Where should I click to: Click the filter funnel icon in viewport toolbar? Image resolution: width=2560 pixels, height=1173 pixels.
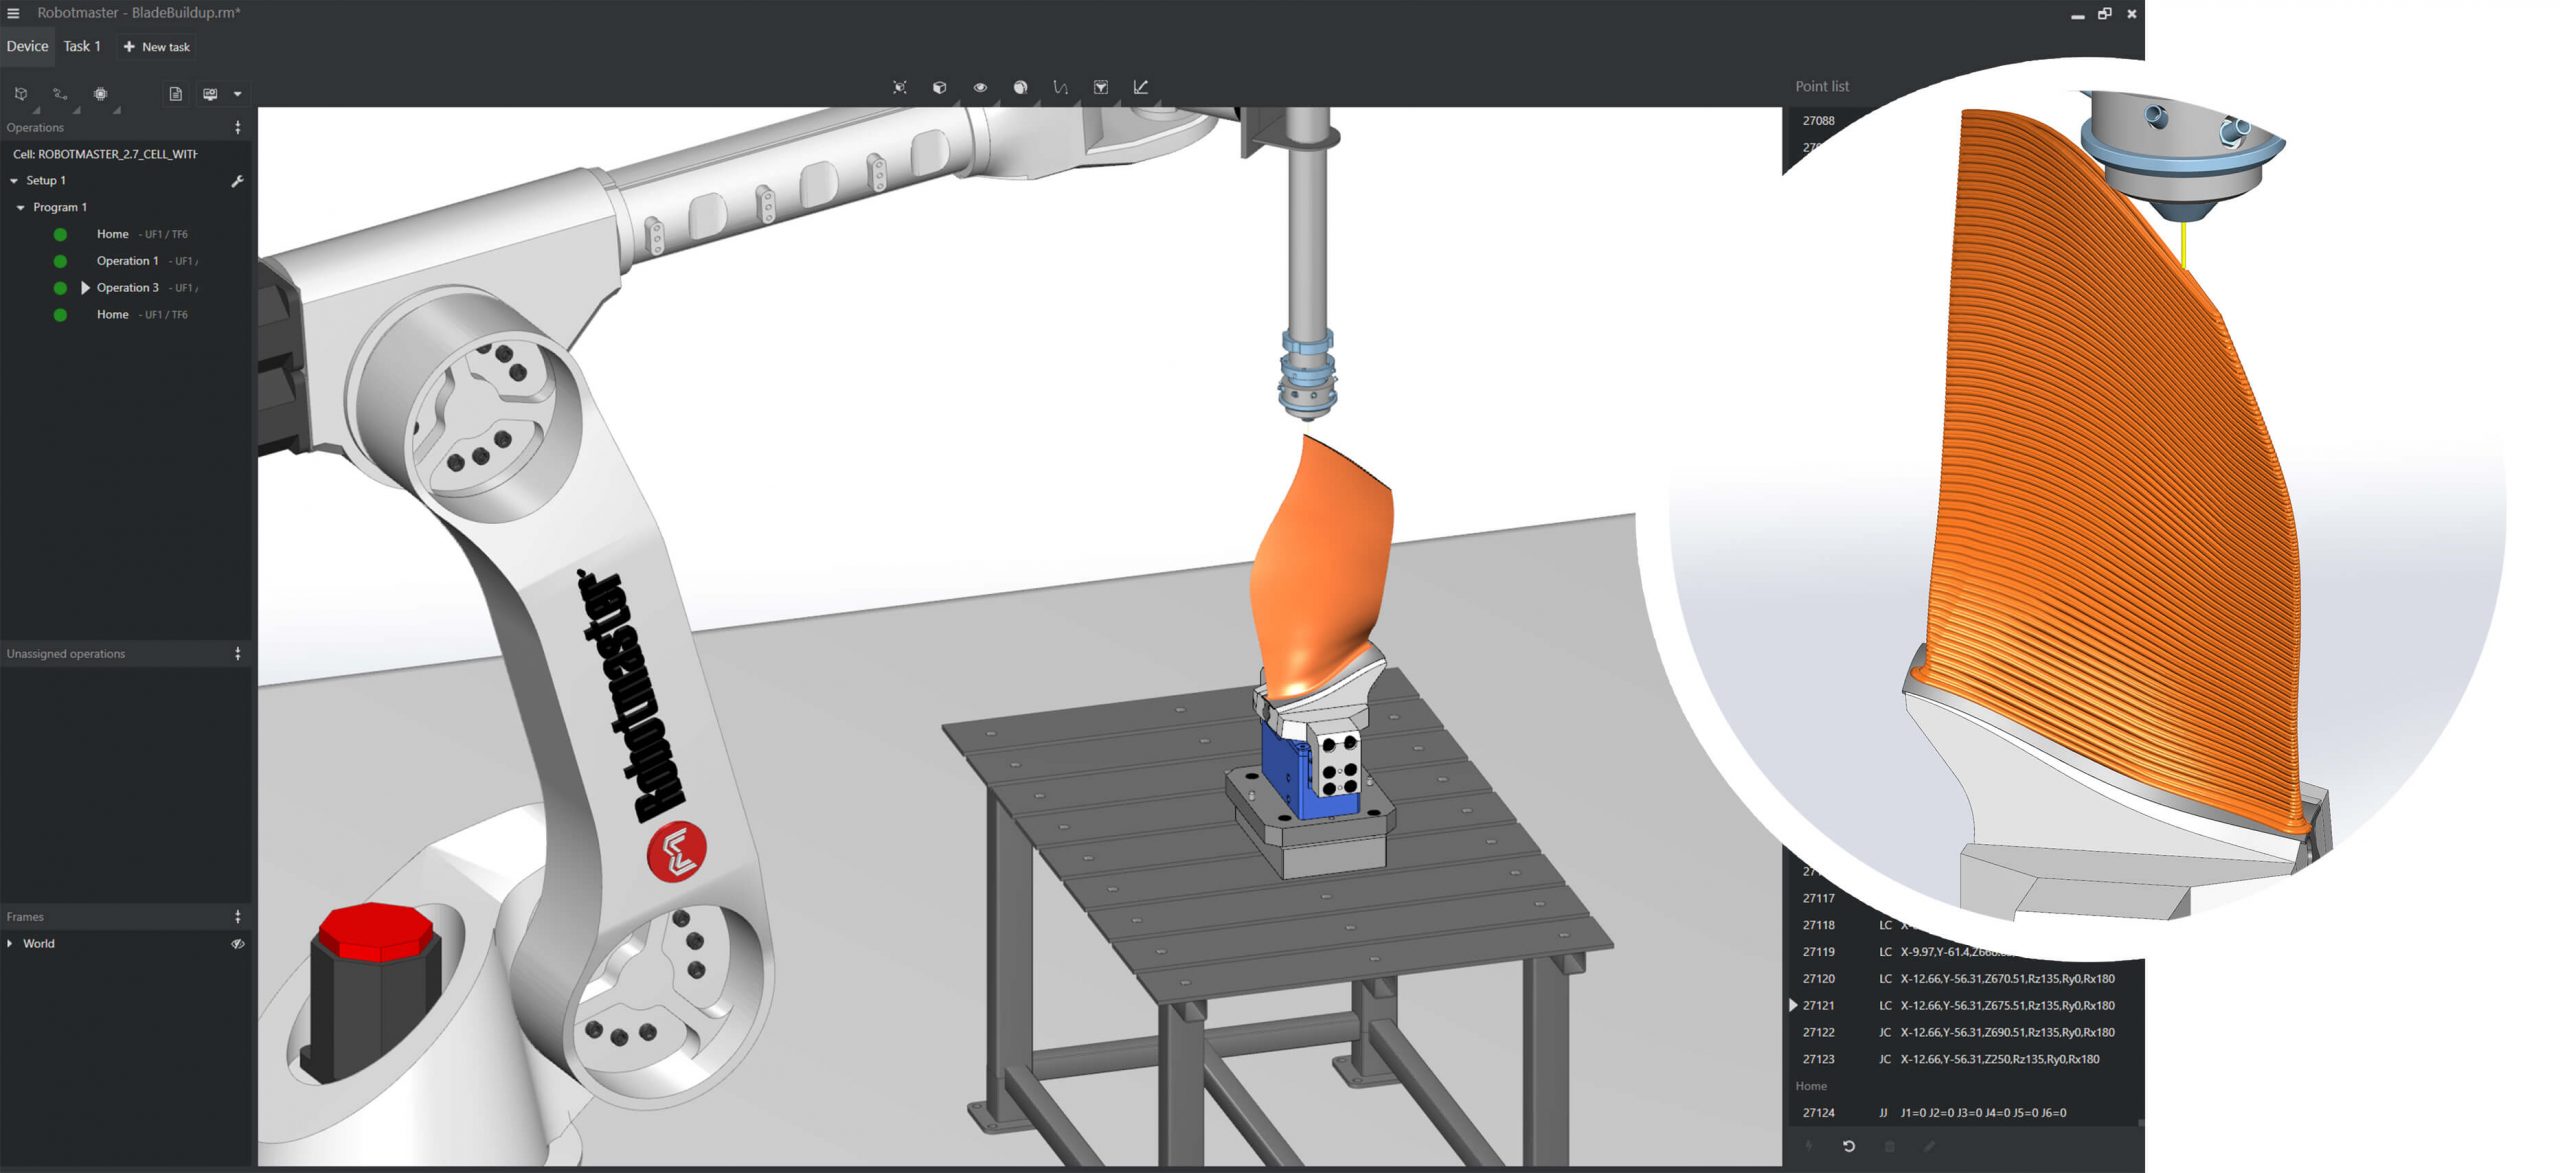1100,88
